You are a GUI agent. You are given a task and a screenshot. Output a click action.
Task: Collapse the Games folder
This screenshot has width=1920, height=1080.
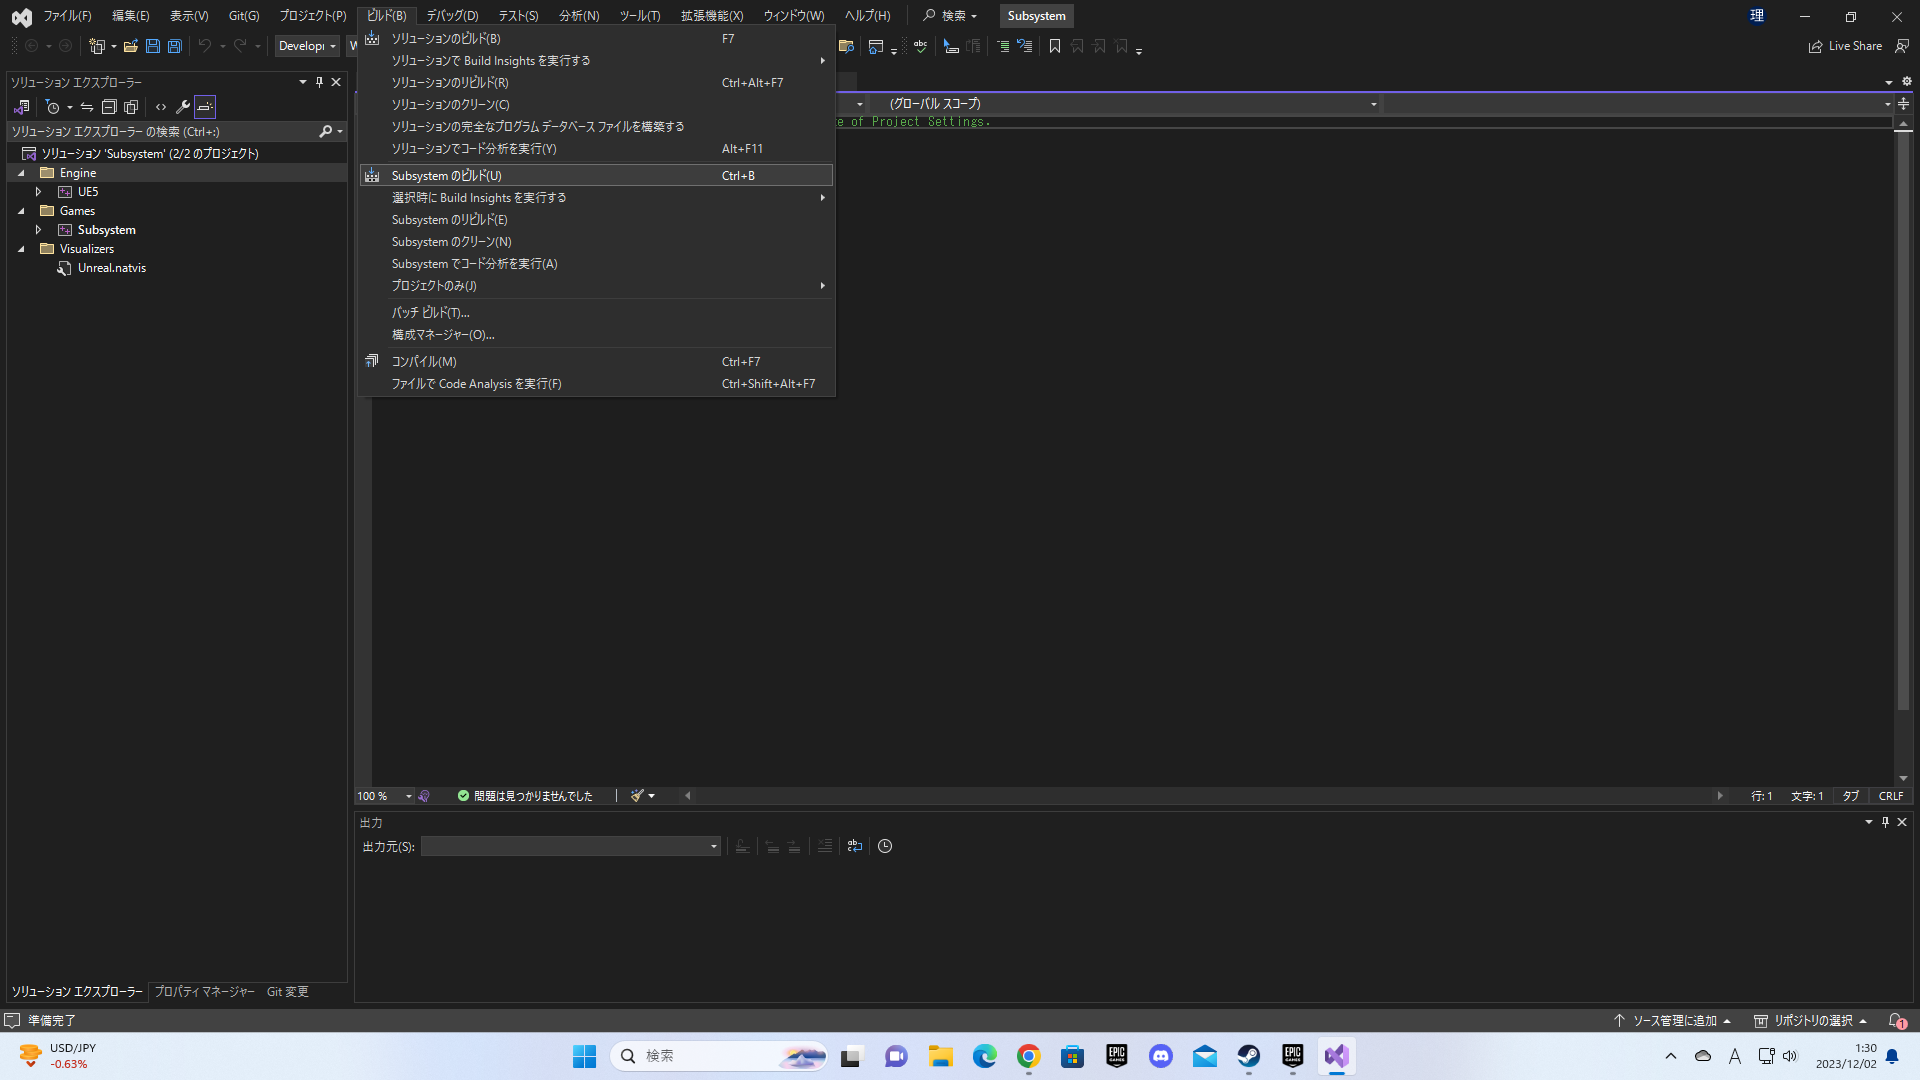coord(21,211)
